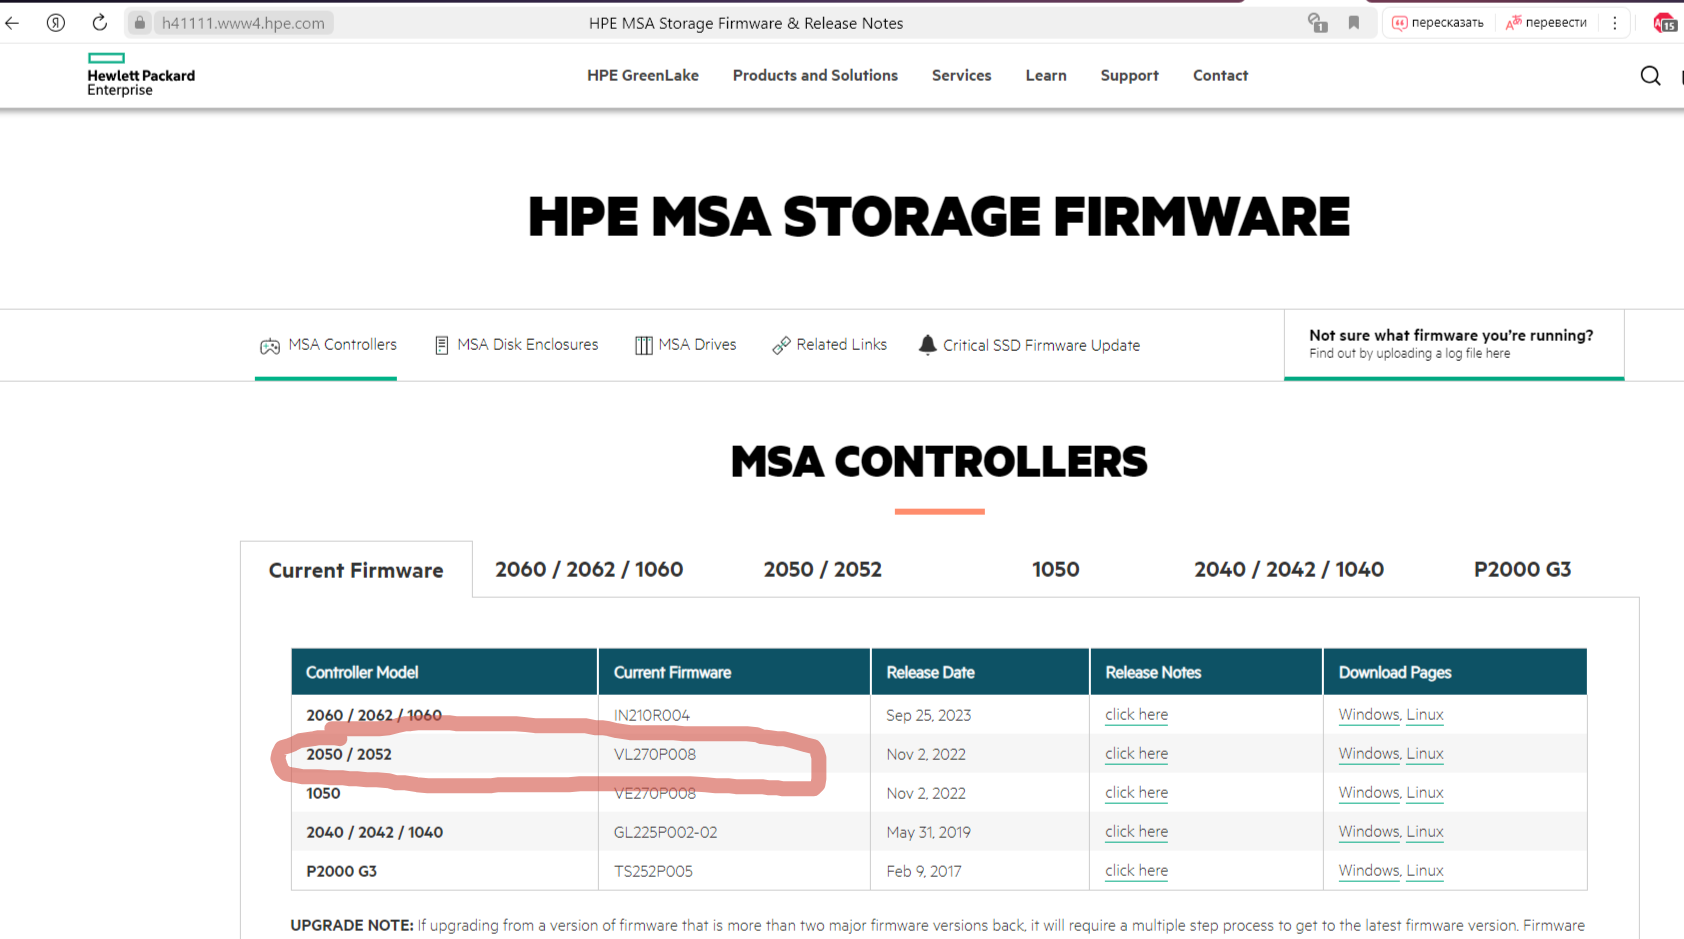Screen dimensions: 1684x939
Task: Open the site search magnifier
Action: pos(1650,76)
